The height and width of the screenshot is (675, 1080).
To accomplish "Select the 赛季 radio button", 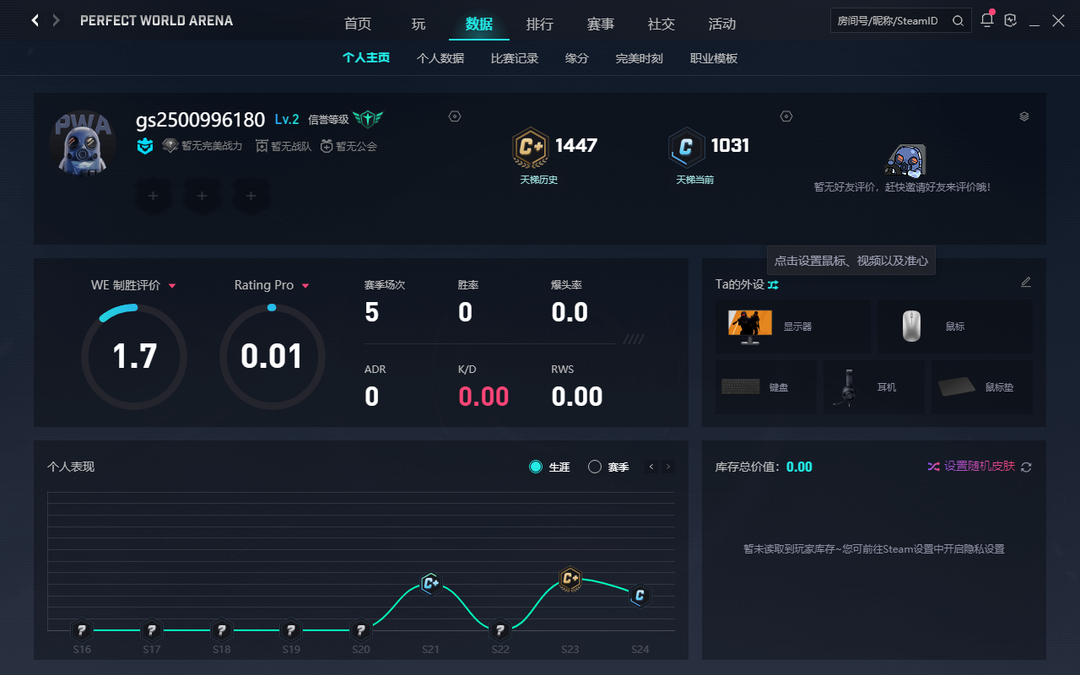I will coord(594,467).
